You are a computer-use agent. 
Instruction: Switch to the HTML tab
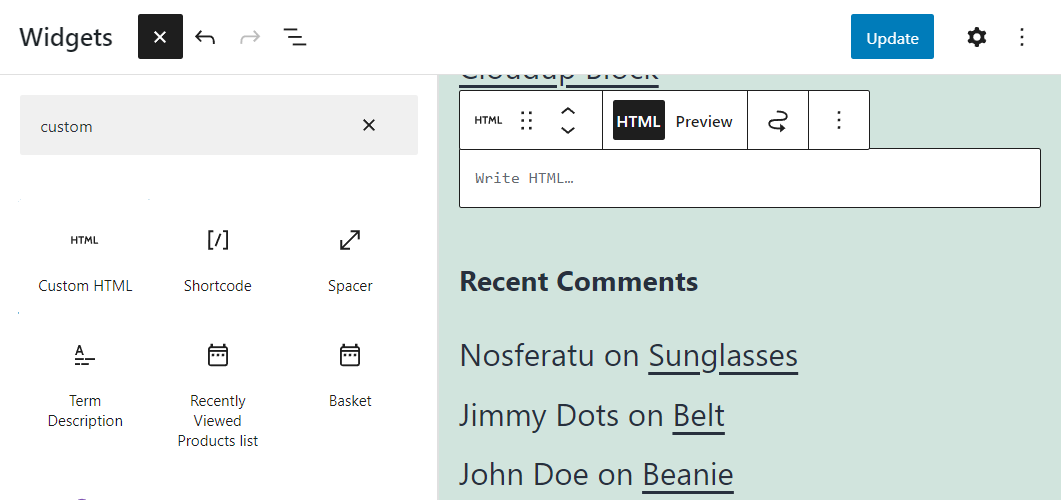[x=638, y=121]
